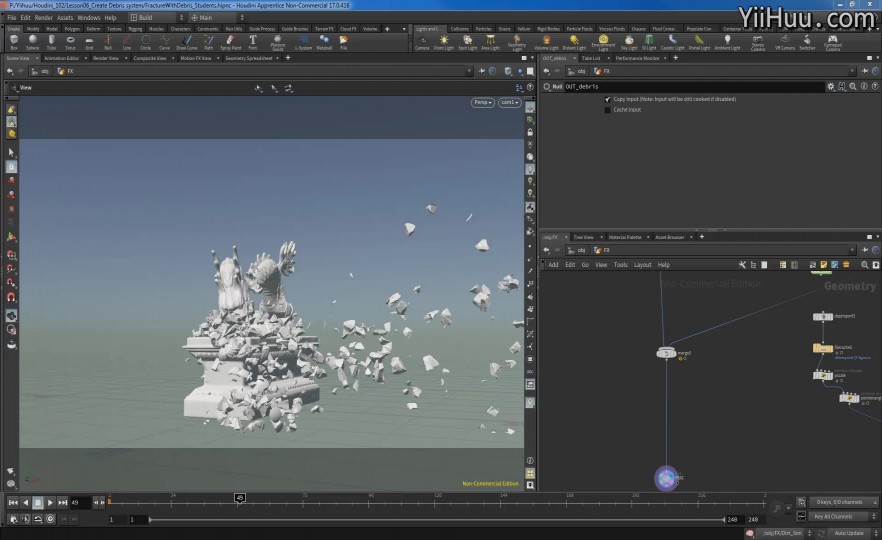Image resolution: width=882 pixels, height=540 pixels.
Task: Play the animation forward
Action: [50, 502]
